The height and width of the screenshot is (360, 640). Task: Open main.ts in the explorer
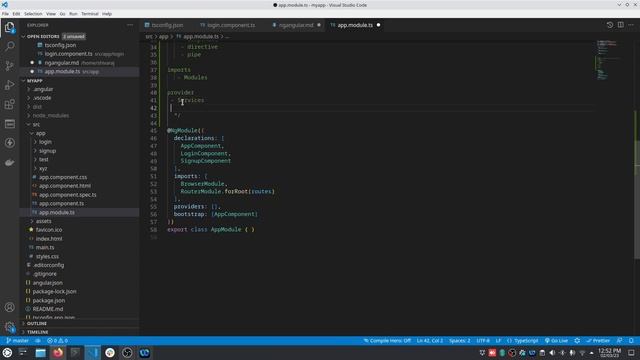[x=80, y=247]
